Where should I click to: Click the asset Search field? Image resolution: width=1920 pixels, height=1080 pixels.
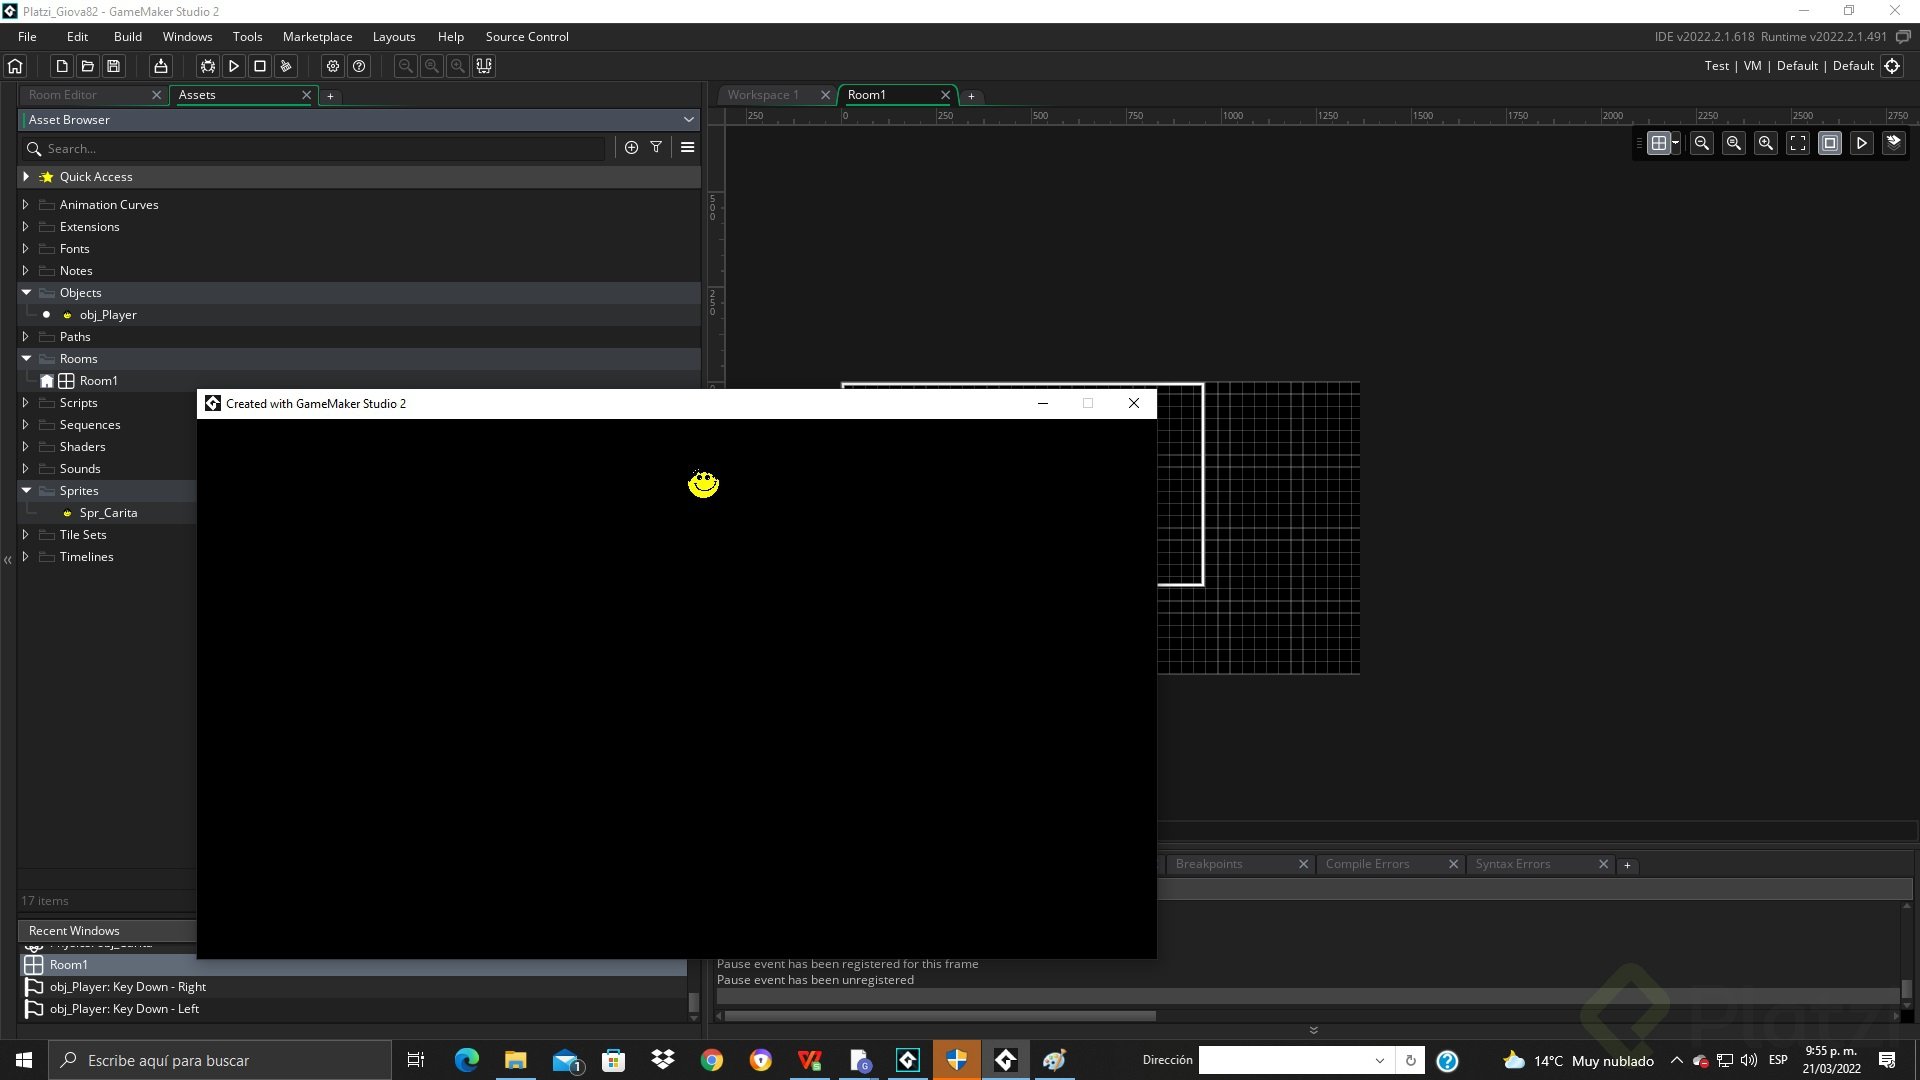coord(320,149)
